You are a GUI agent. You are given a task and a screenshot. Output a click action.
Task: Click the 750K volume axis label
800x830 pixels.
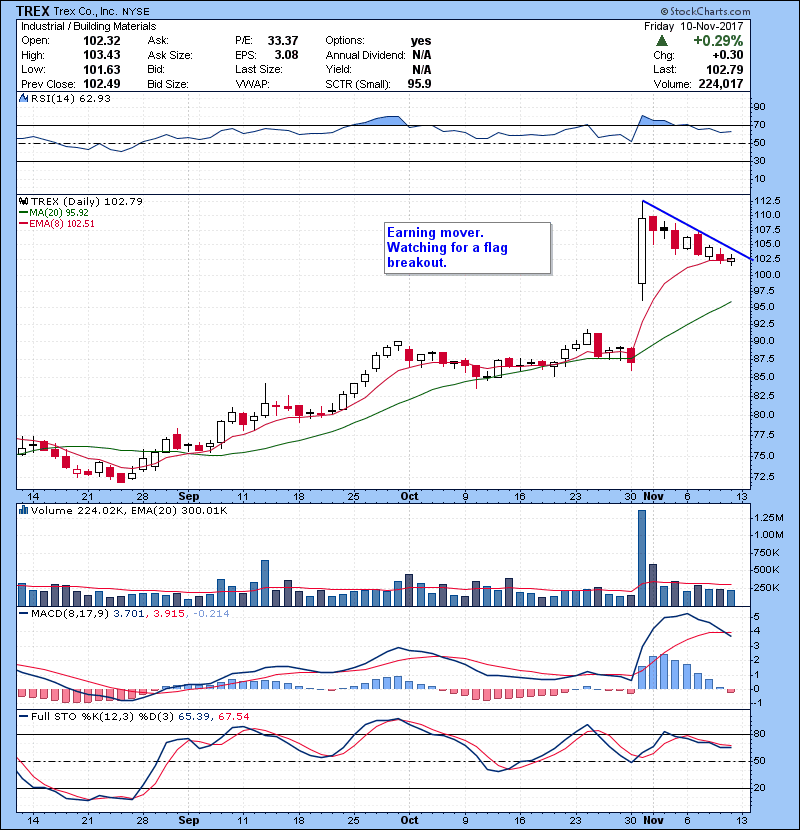point(767,553)
